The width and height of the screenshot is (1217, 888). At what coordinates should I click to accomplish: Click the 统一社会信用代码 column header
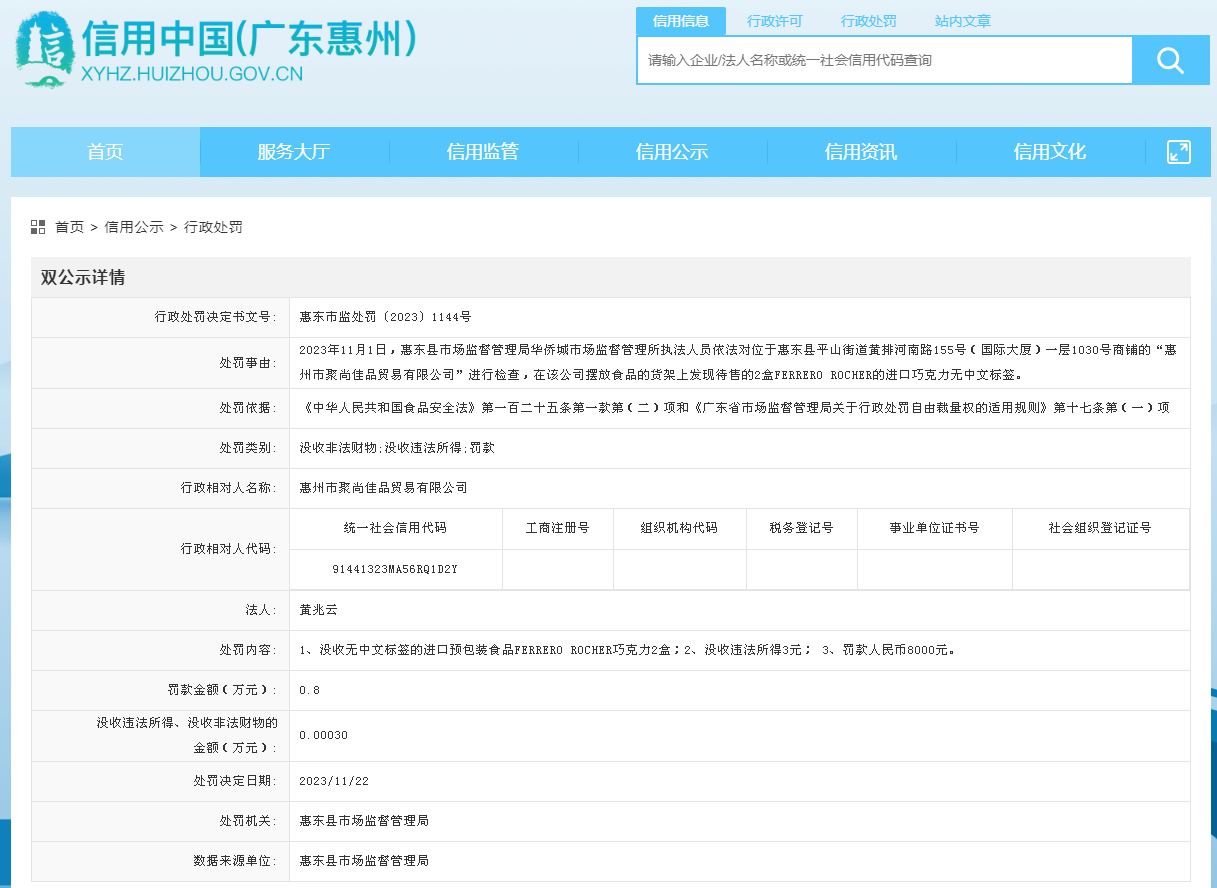coord(395,528)
